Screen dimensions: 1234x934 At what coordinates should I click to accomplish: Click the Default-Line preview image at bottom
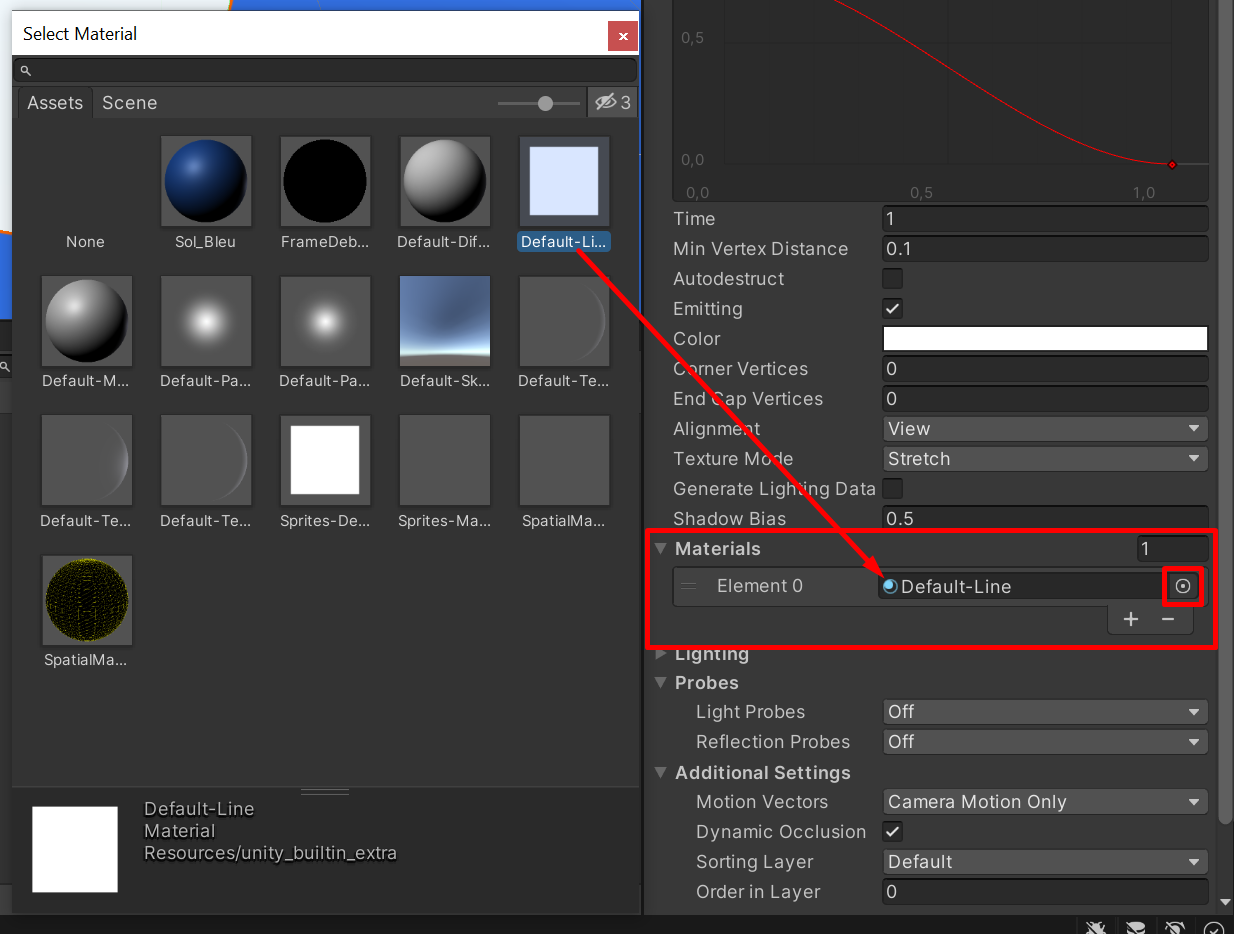click(75, 849)
